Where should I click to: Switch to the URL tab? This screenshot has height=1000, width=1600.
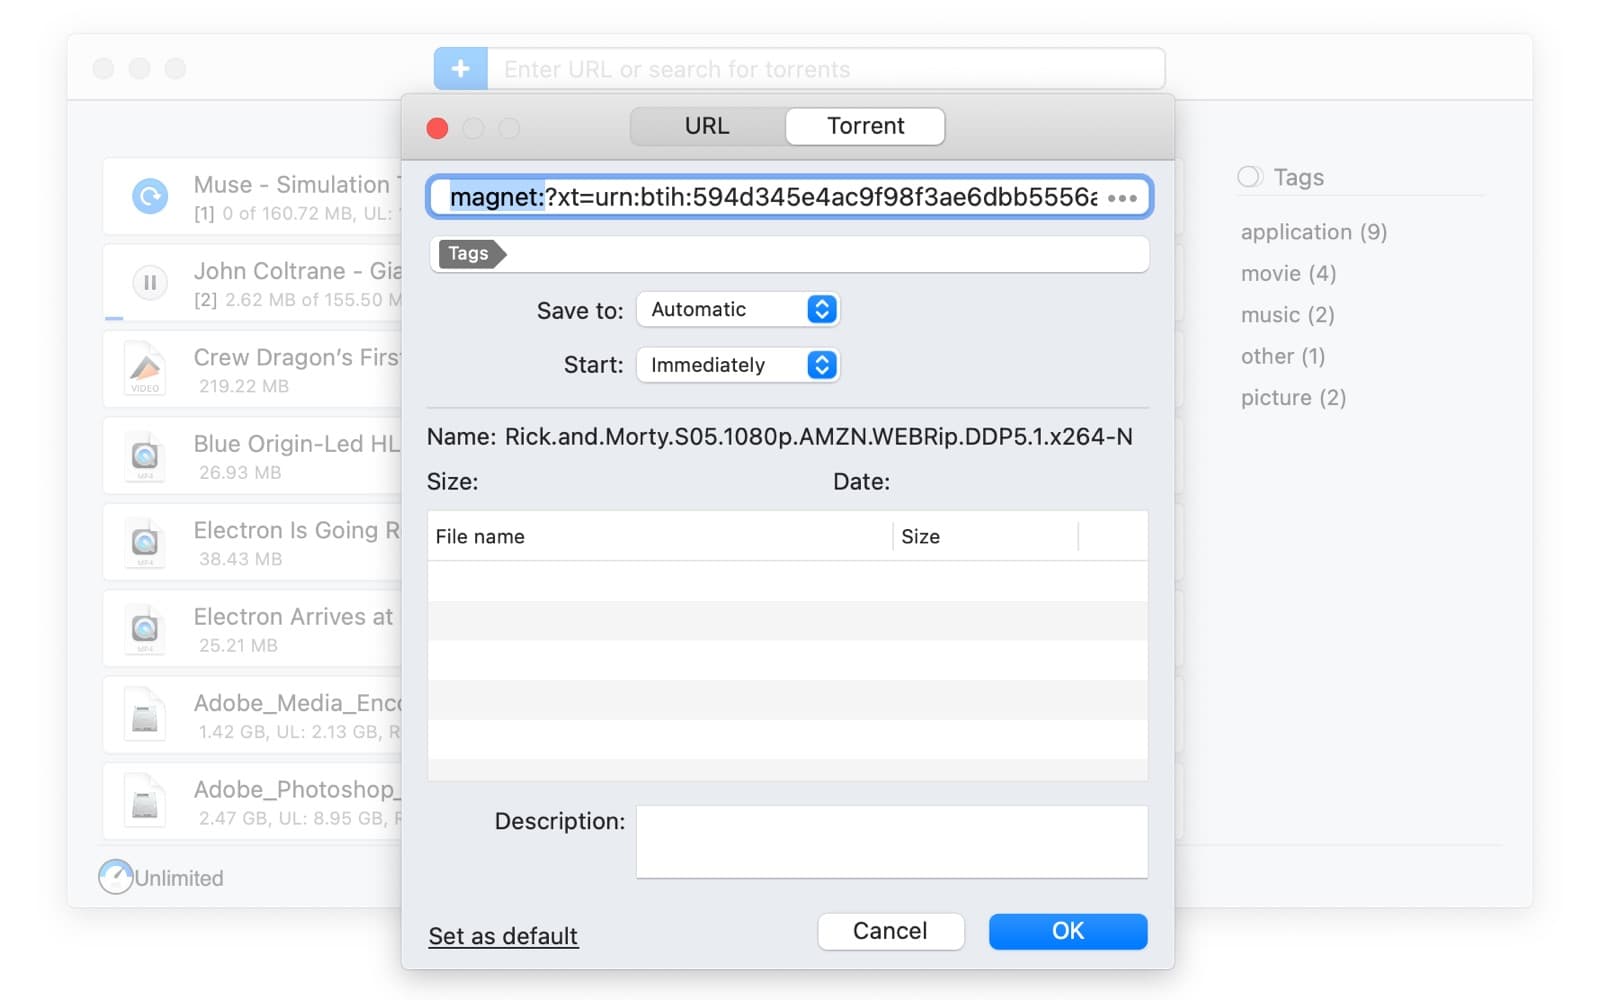click(x=707, y=126)
